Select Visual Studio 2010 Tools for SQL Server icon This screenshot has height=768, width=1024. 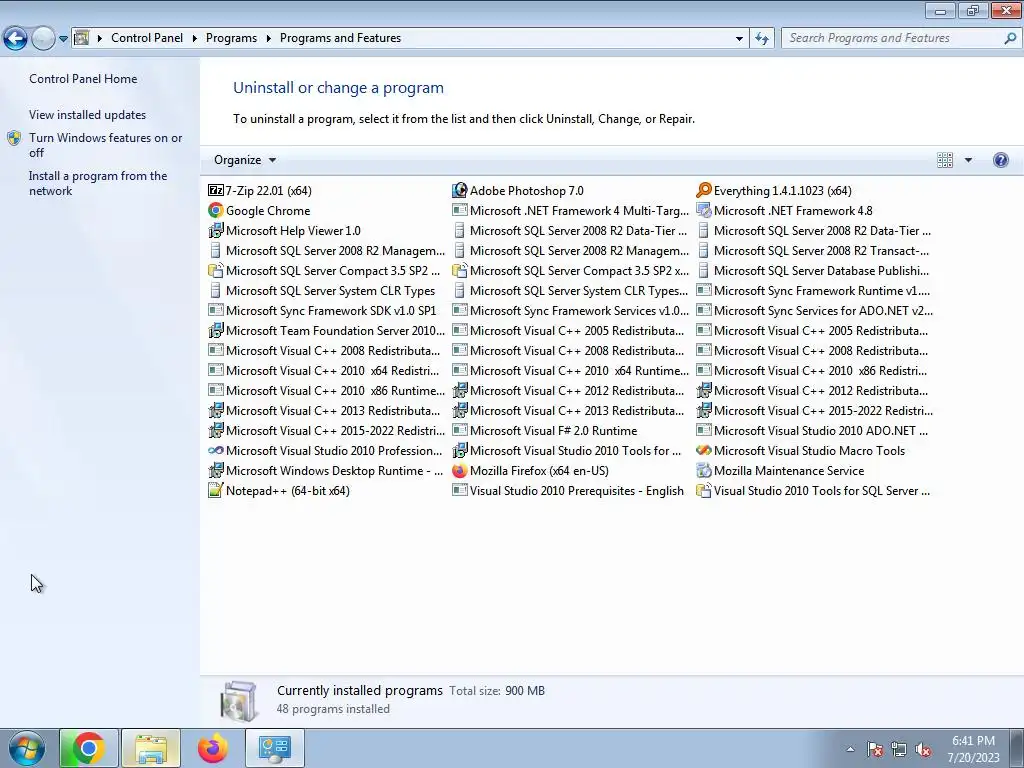703,490
